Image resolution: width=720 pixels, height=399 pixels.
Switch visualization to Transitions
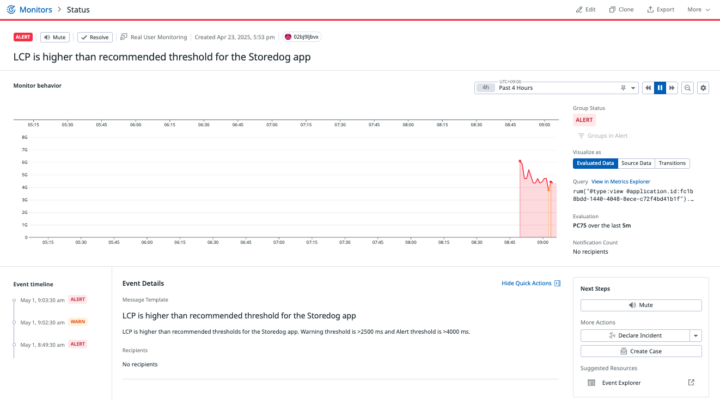[672, 163]
